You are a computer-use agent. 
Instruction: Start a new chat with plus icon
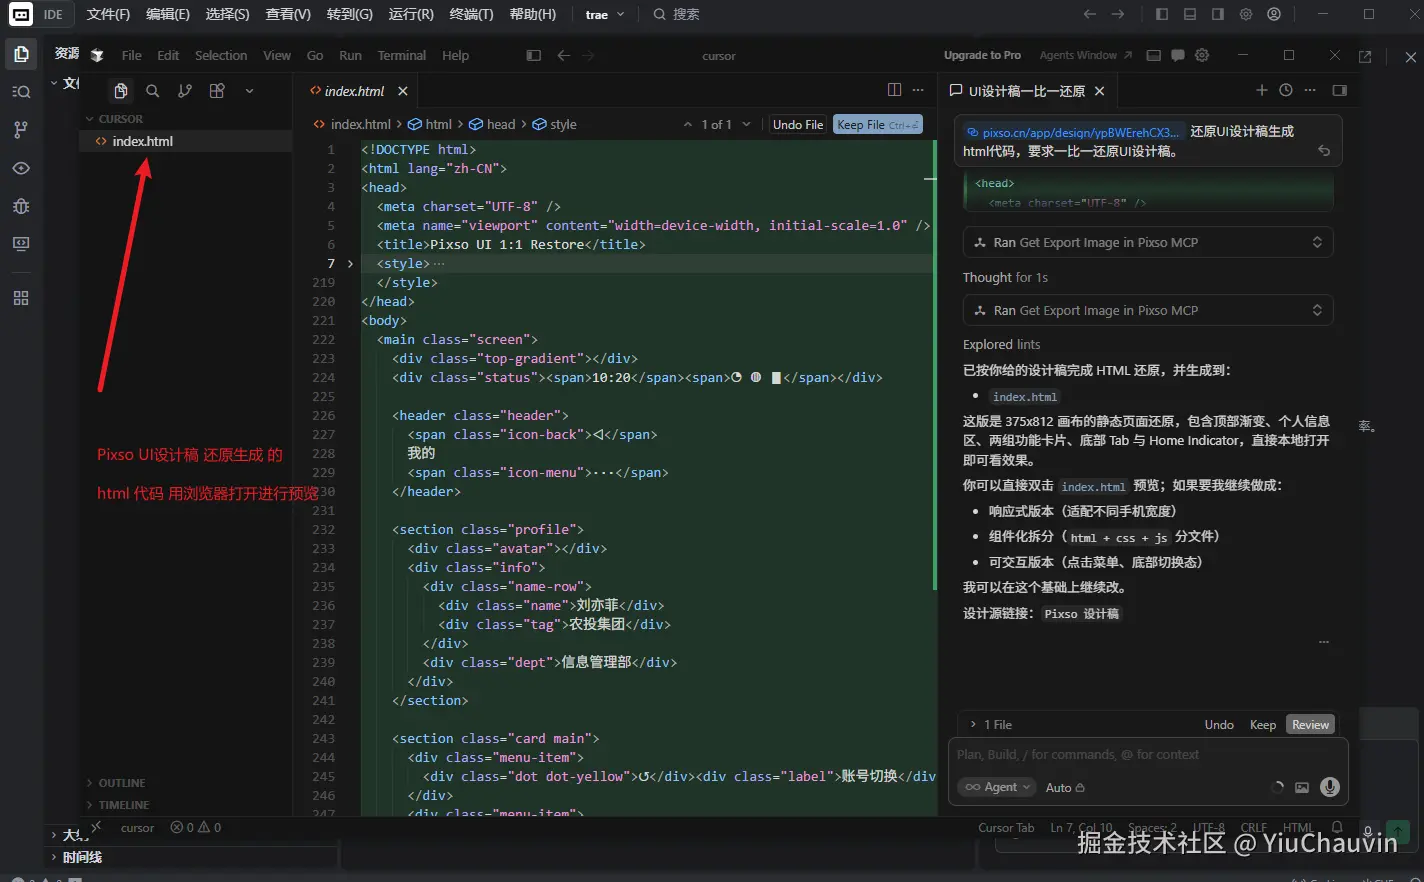(1261, 90)
